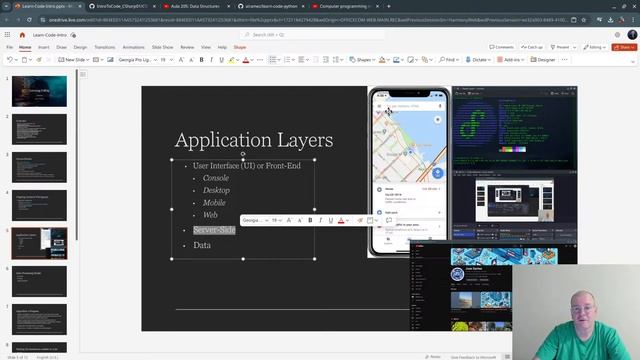Click Bold in the floating mini toolbar
This screenshot has height=360, width=640.
click(310, 220)
